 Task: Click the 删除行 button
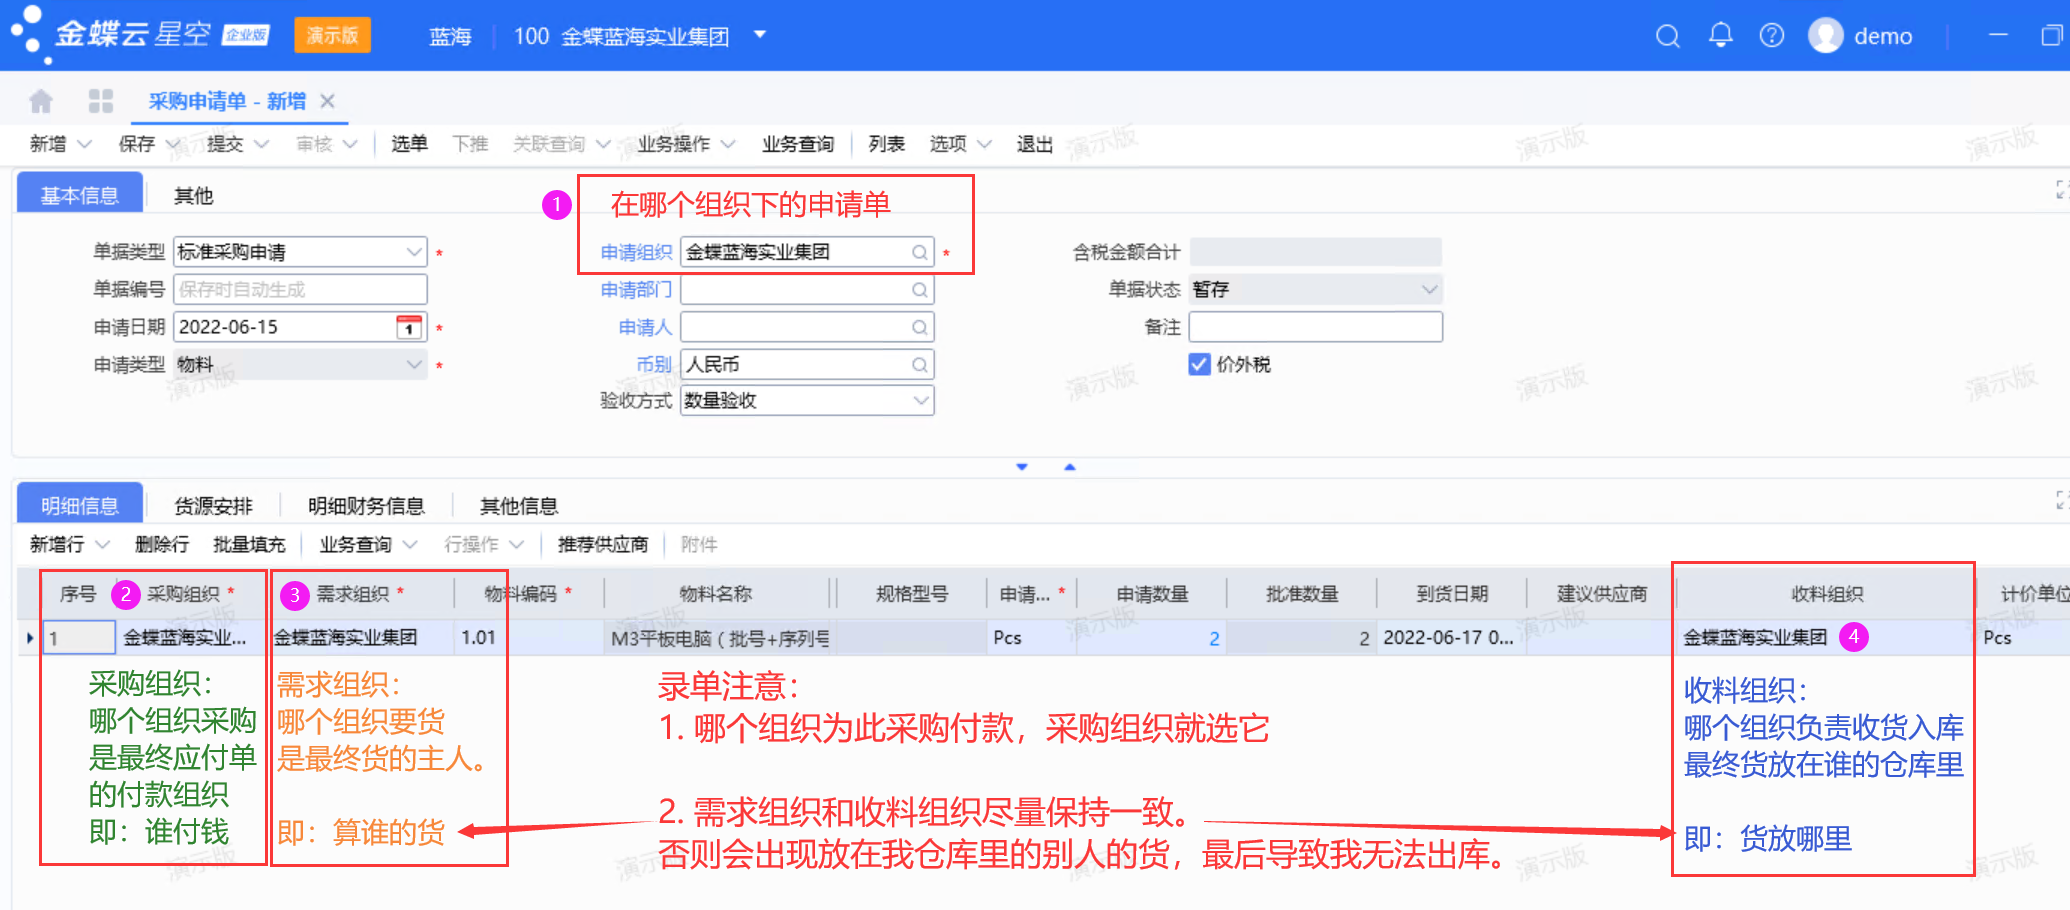162,545
